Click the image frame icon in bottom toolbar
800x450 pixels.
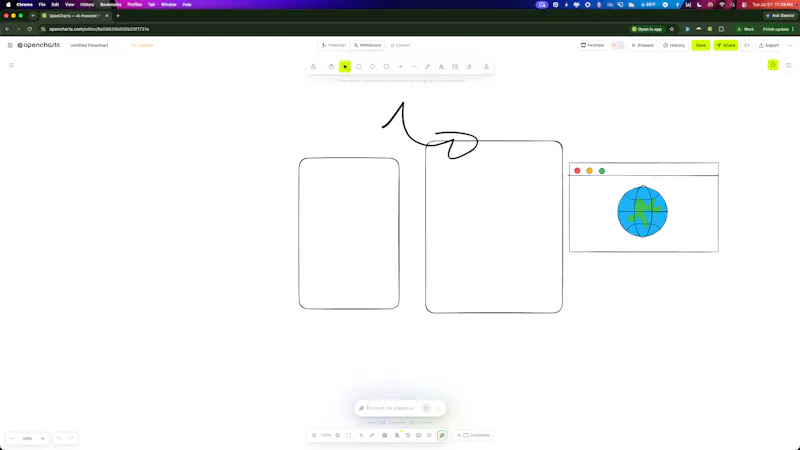point(418,435)
